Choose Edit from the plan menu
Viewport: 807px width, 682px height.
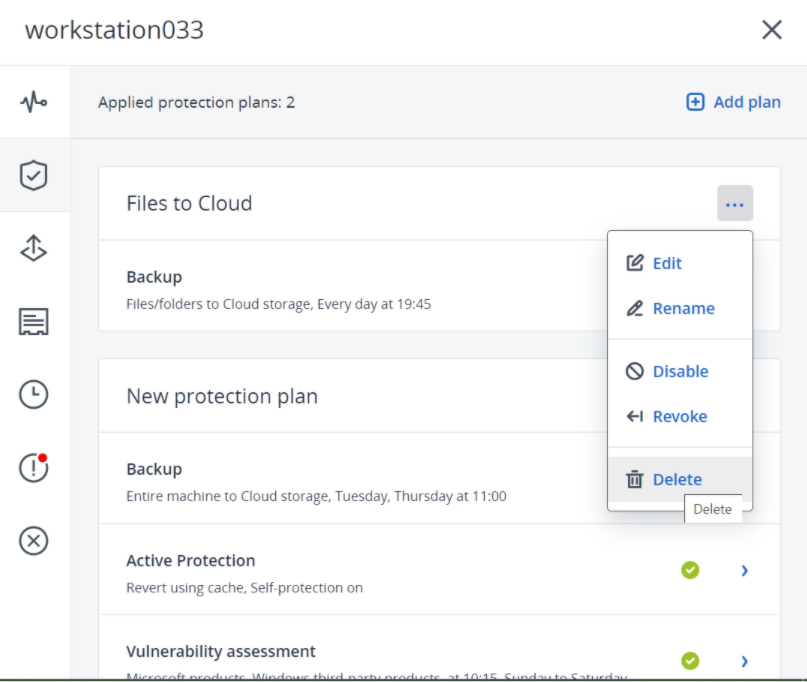(x=680, y=264)
